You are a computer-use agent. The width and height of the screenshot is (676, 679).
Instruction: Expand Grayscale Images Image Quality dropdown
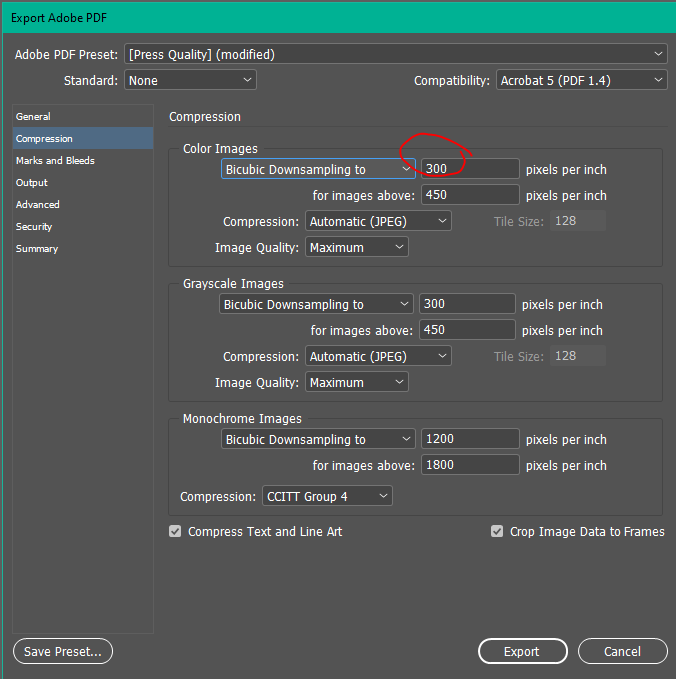[x=357, y=382]
